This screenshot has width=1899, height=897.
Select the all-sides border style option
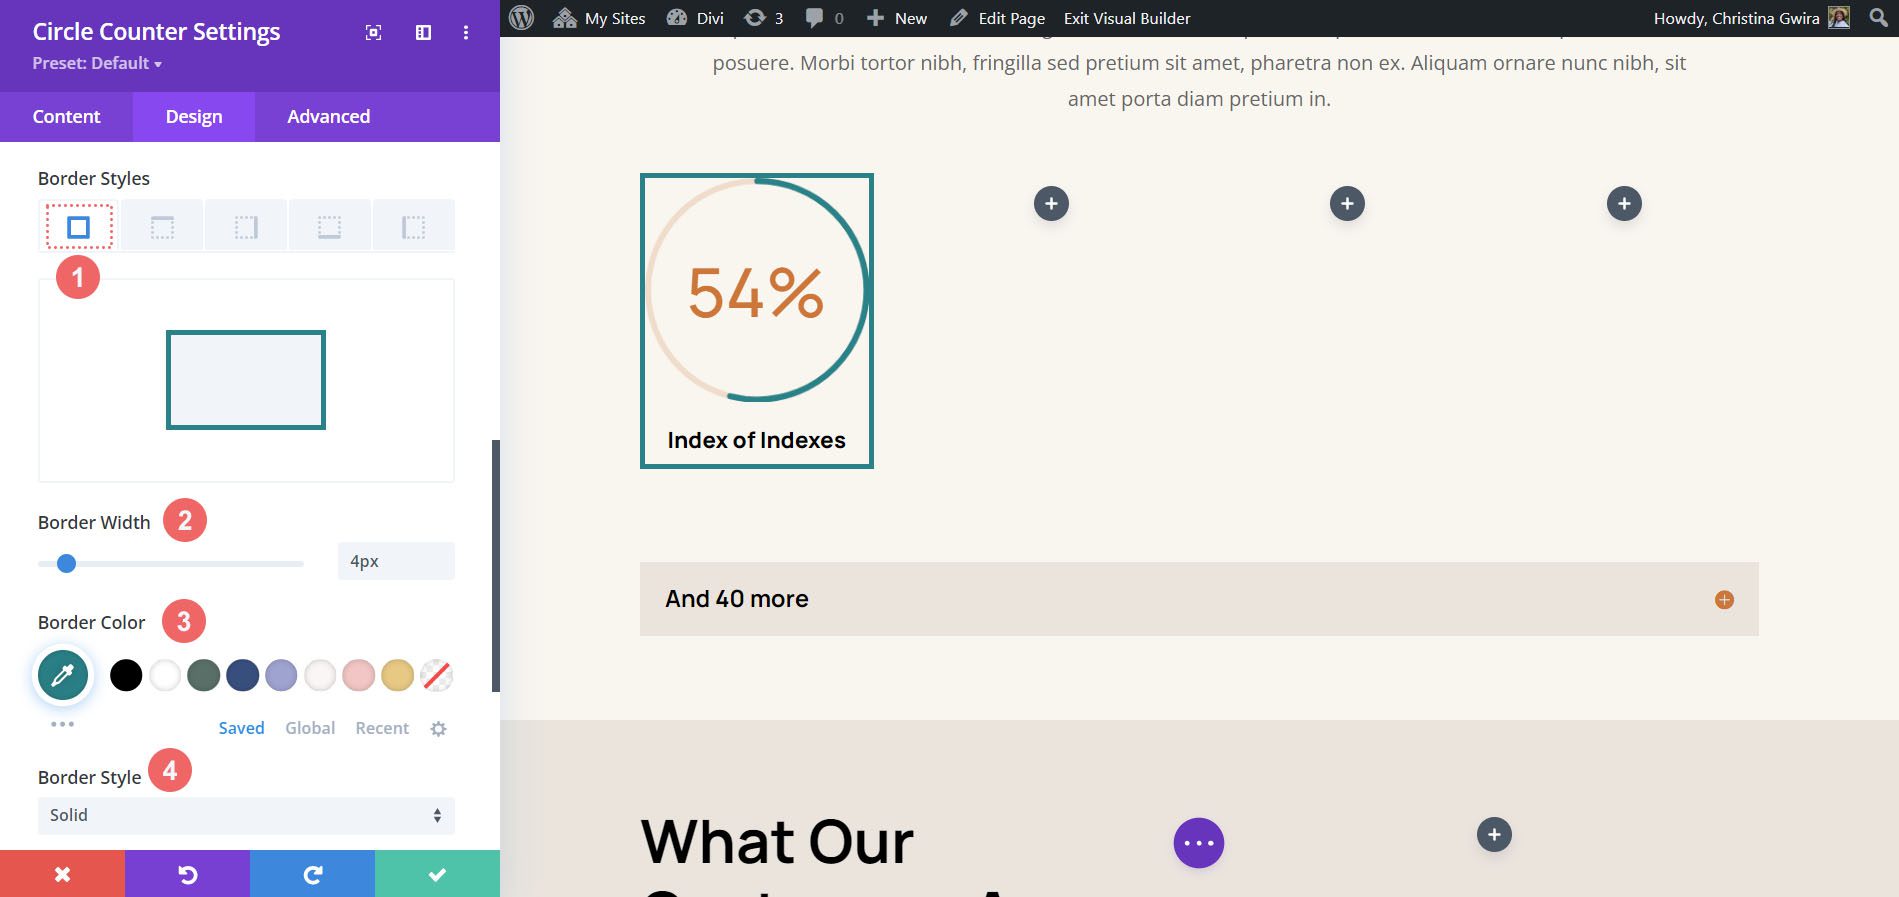point(78,228)
